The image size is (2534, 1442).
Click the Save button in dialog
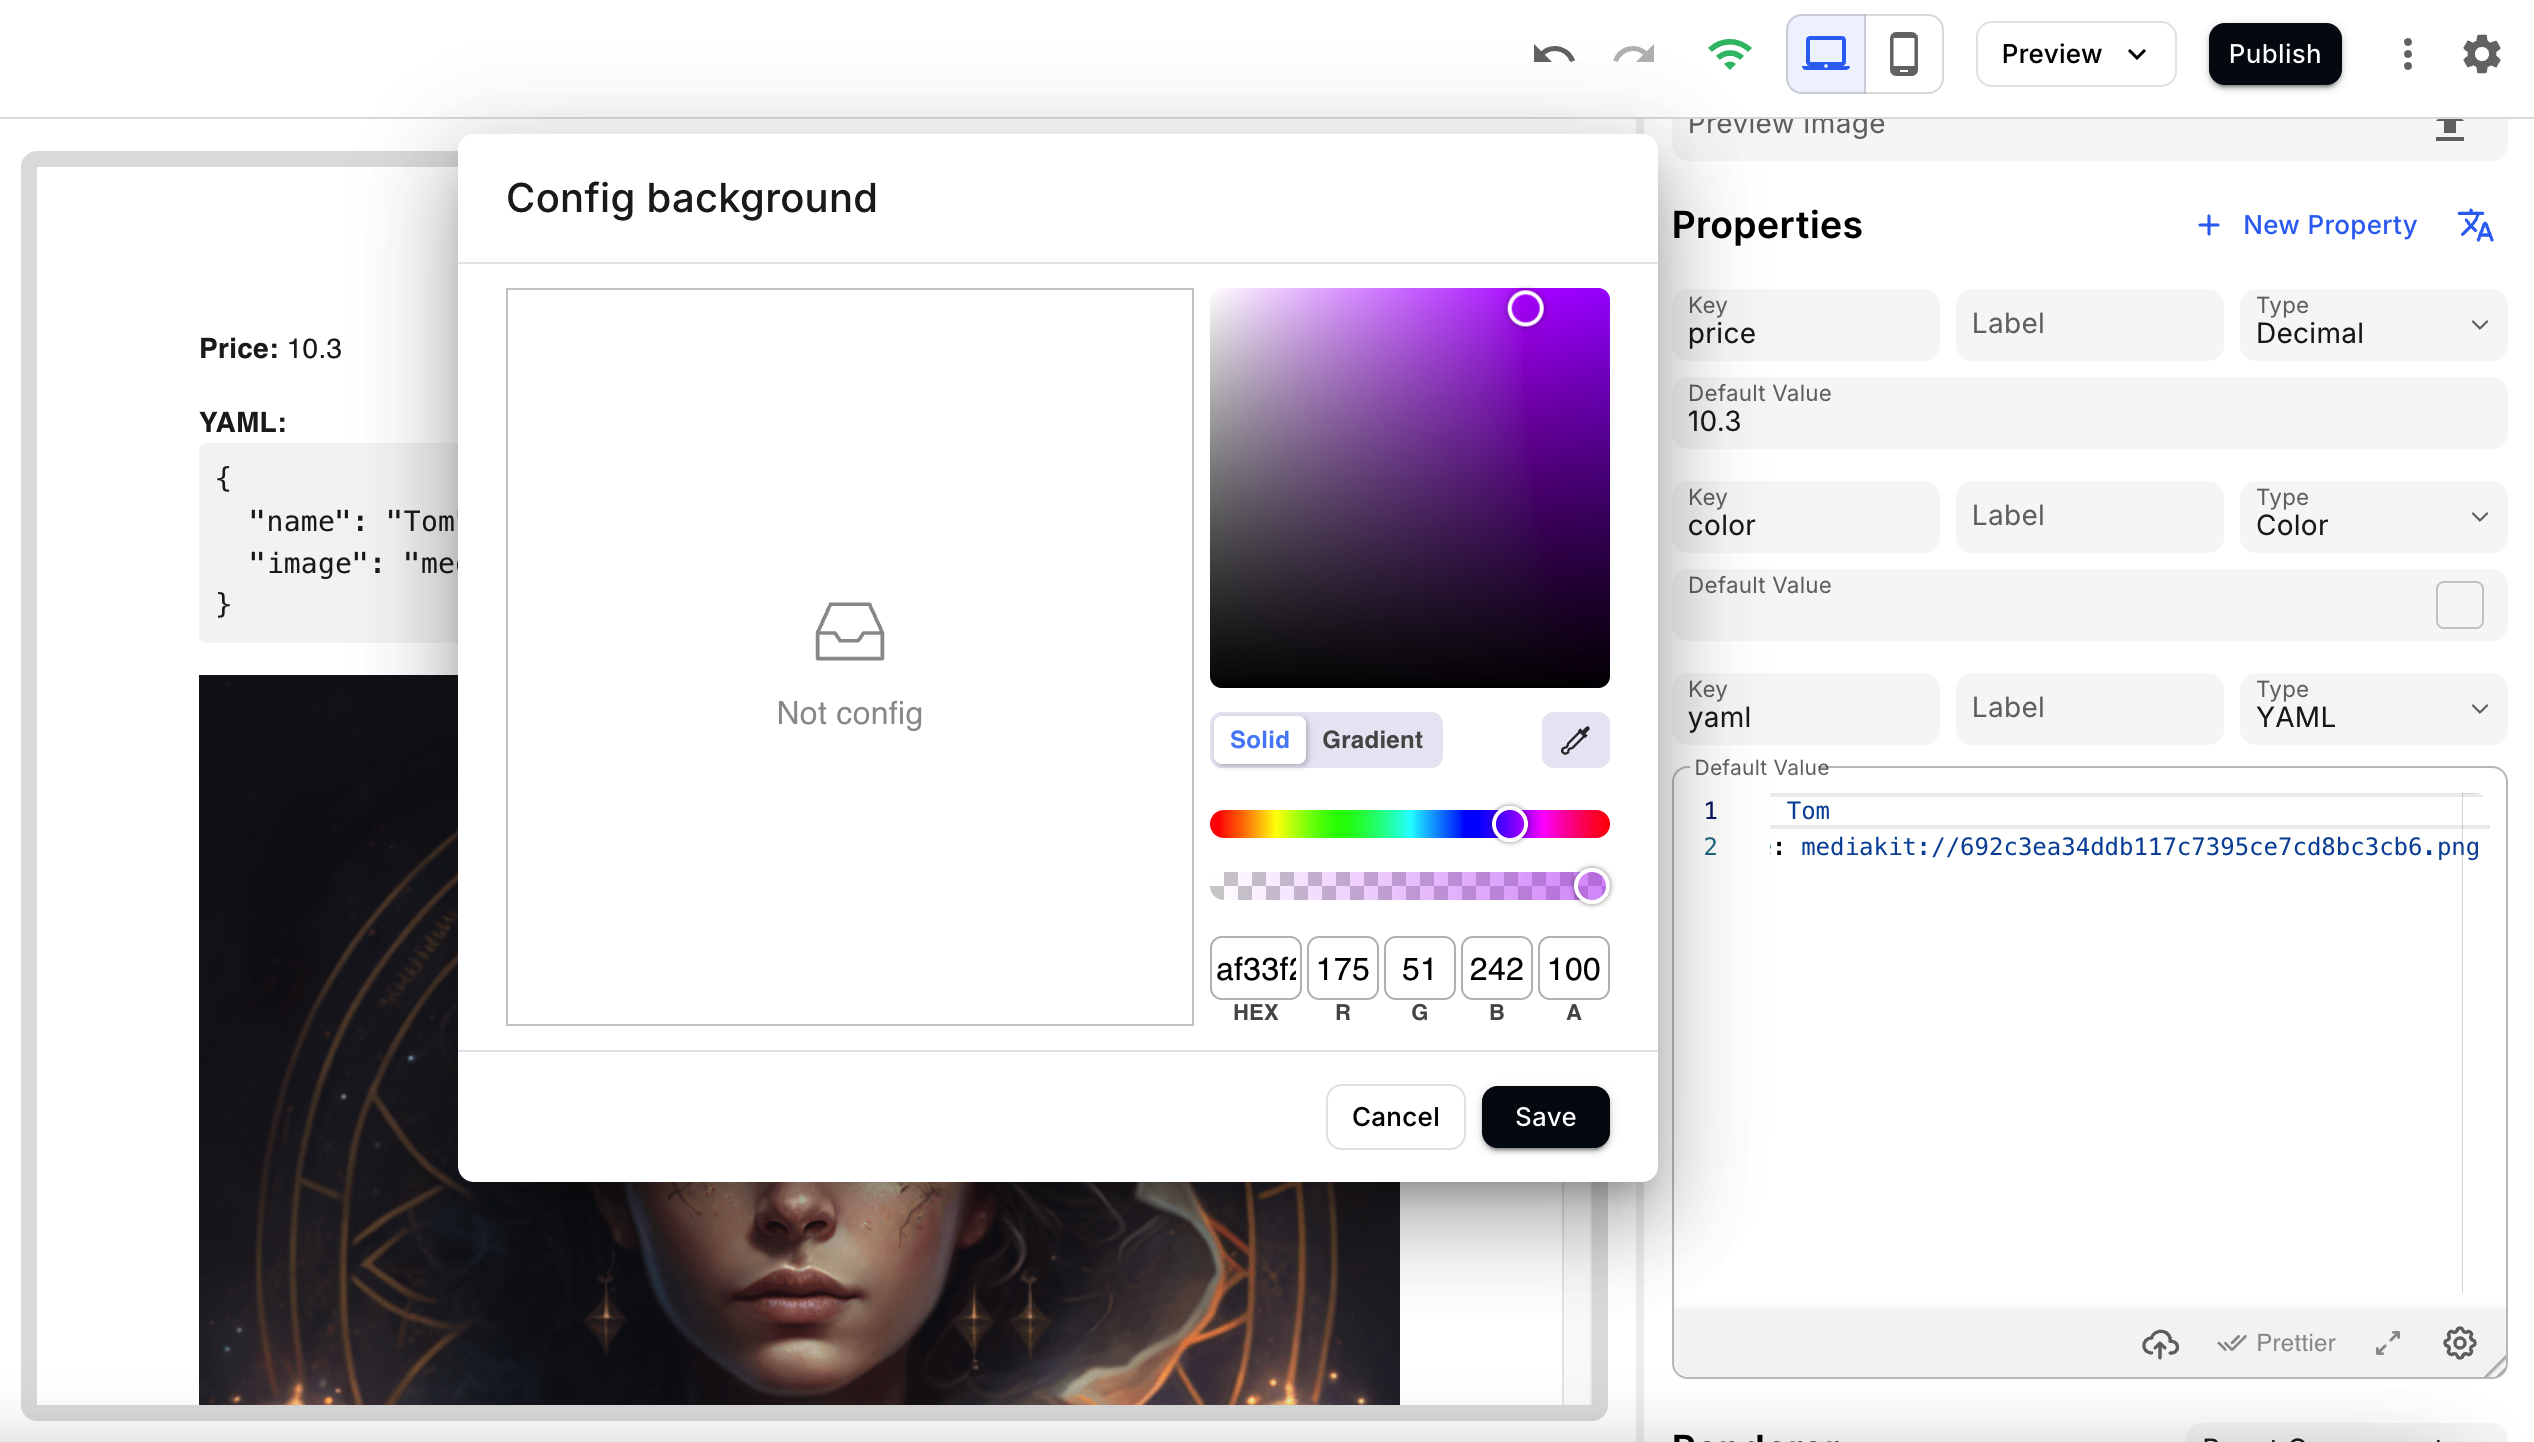[1545, 1117]
